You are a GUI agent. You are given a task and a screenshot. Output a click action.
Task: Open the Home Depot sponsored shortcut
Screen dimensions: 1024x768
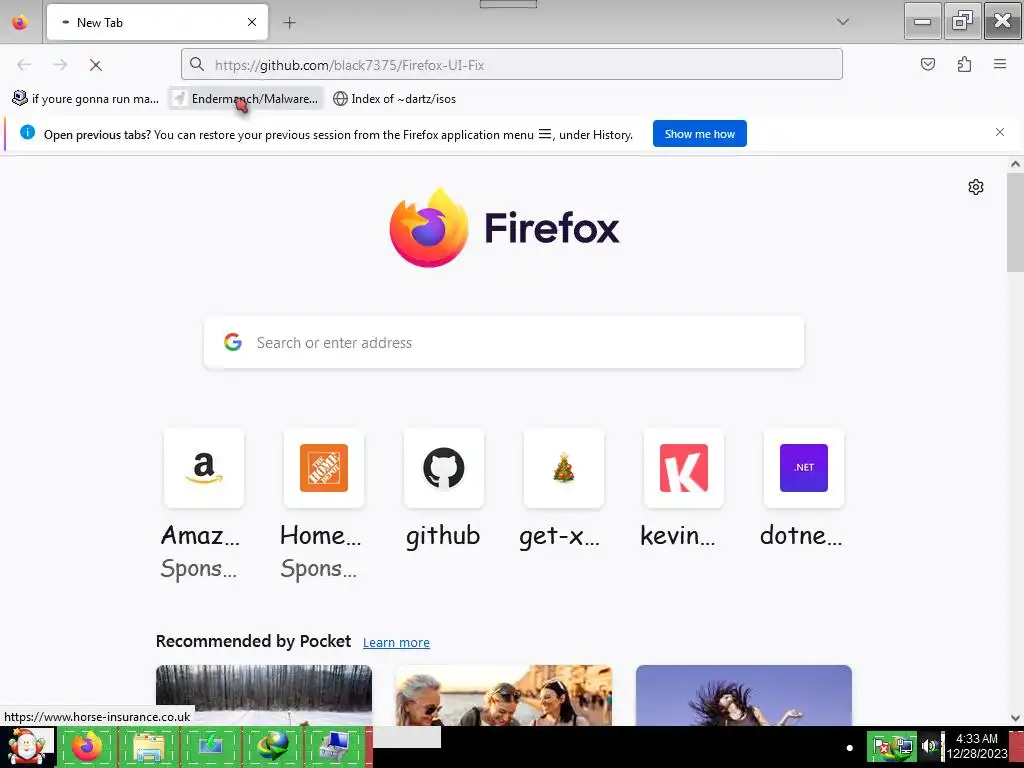[x=324, y=468]
